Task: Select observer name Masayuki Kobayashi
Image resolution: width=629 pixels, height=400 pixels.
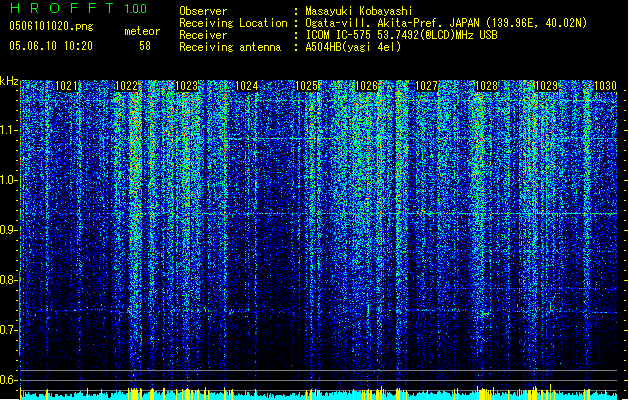Action: pos(359,11)
